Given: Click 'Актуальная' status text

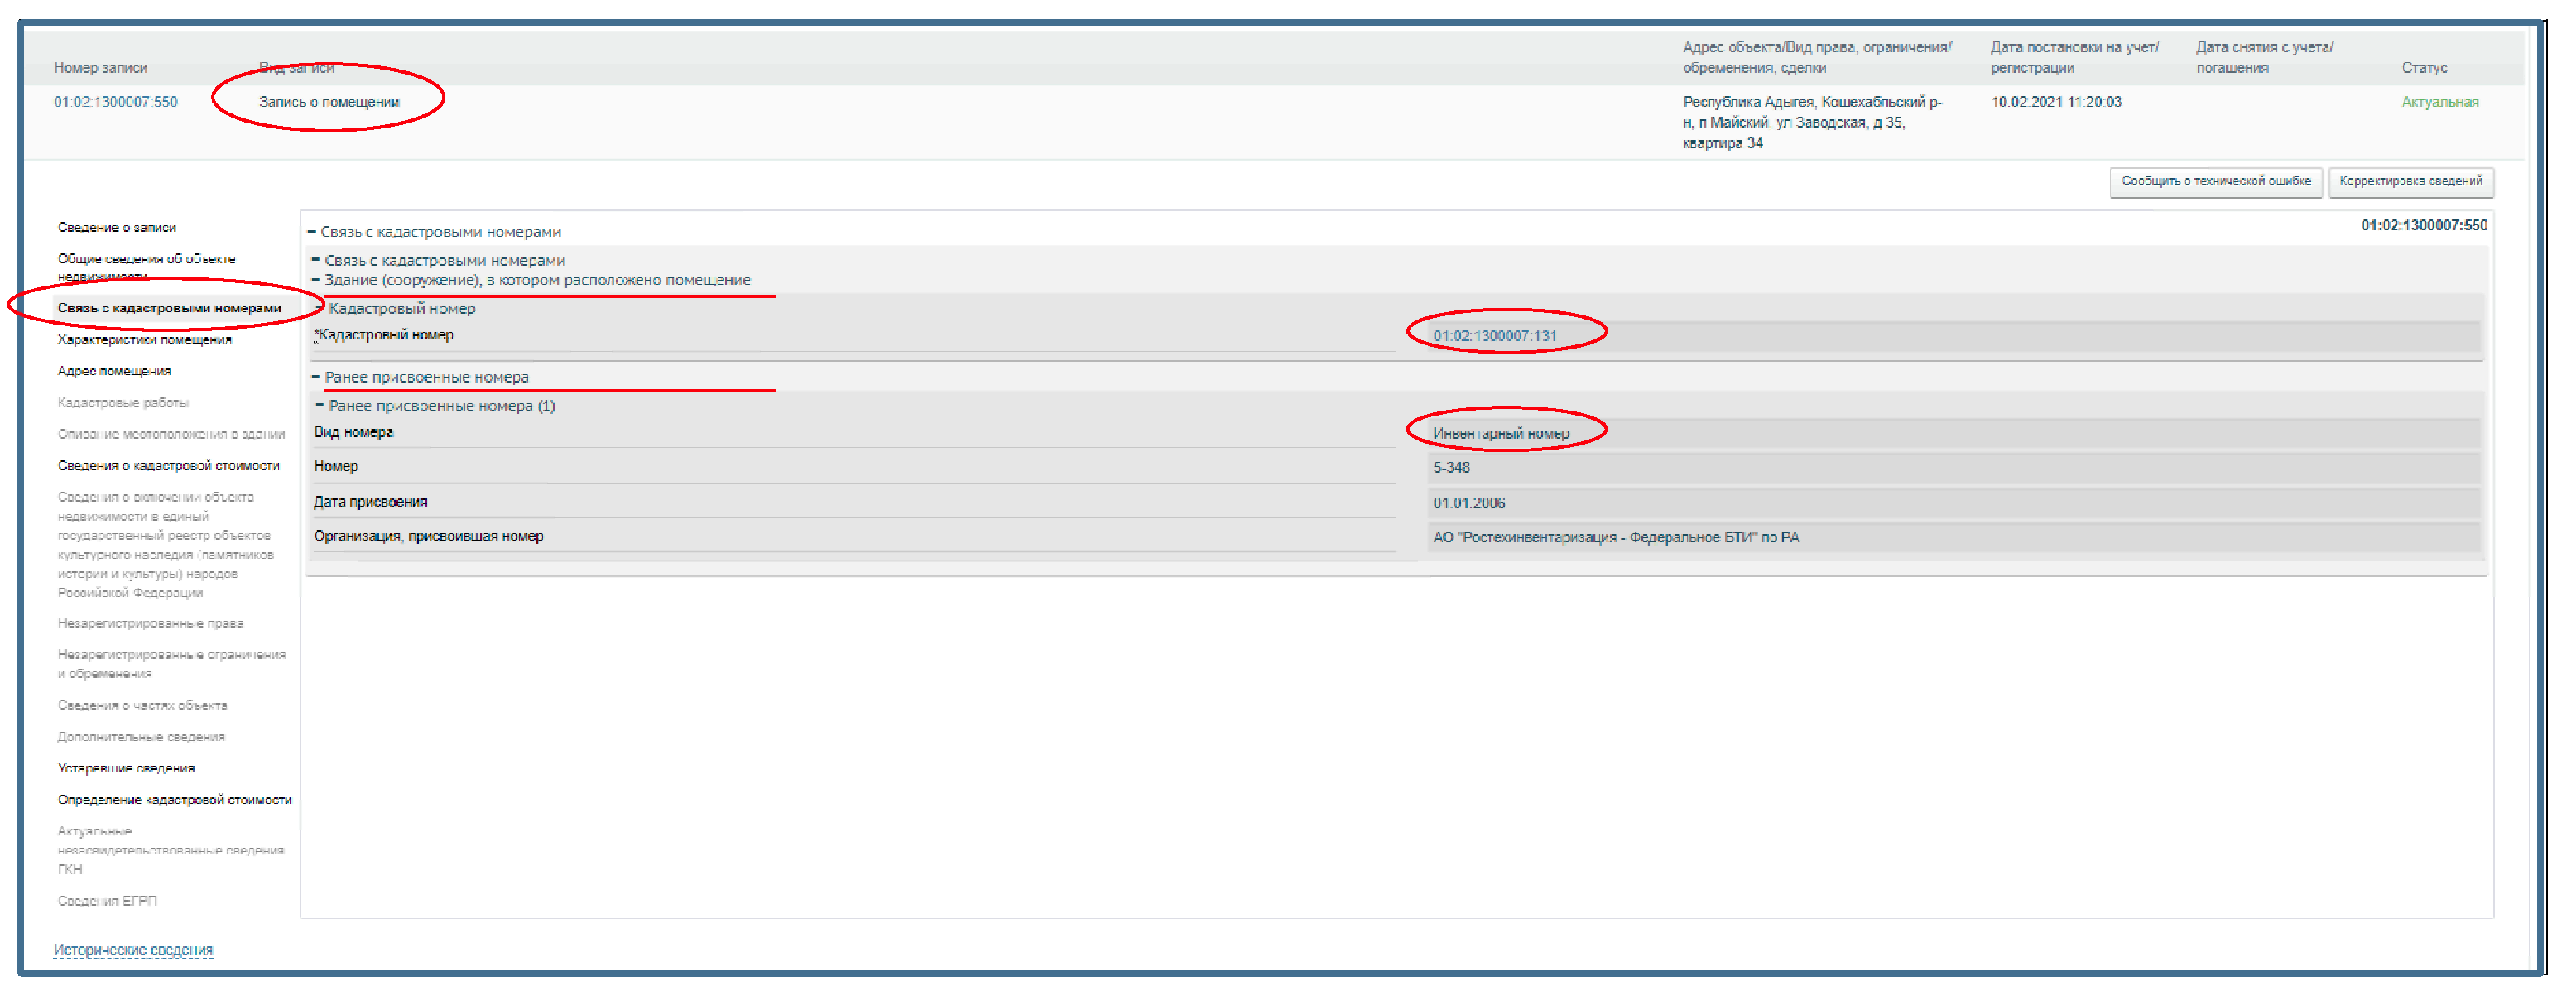Looking at the screenshot, I should click(2440, 102).
